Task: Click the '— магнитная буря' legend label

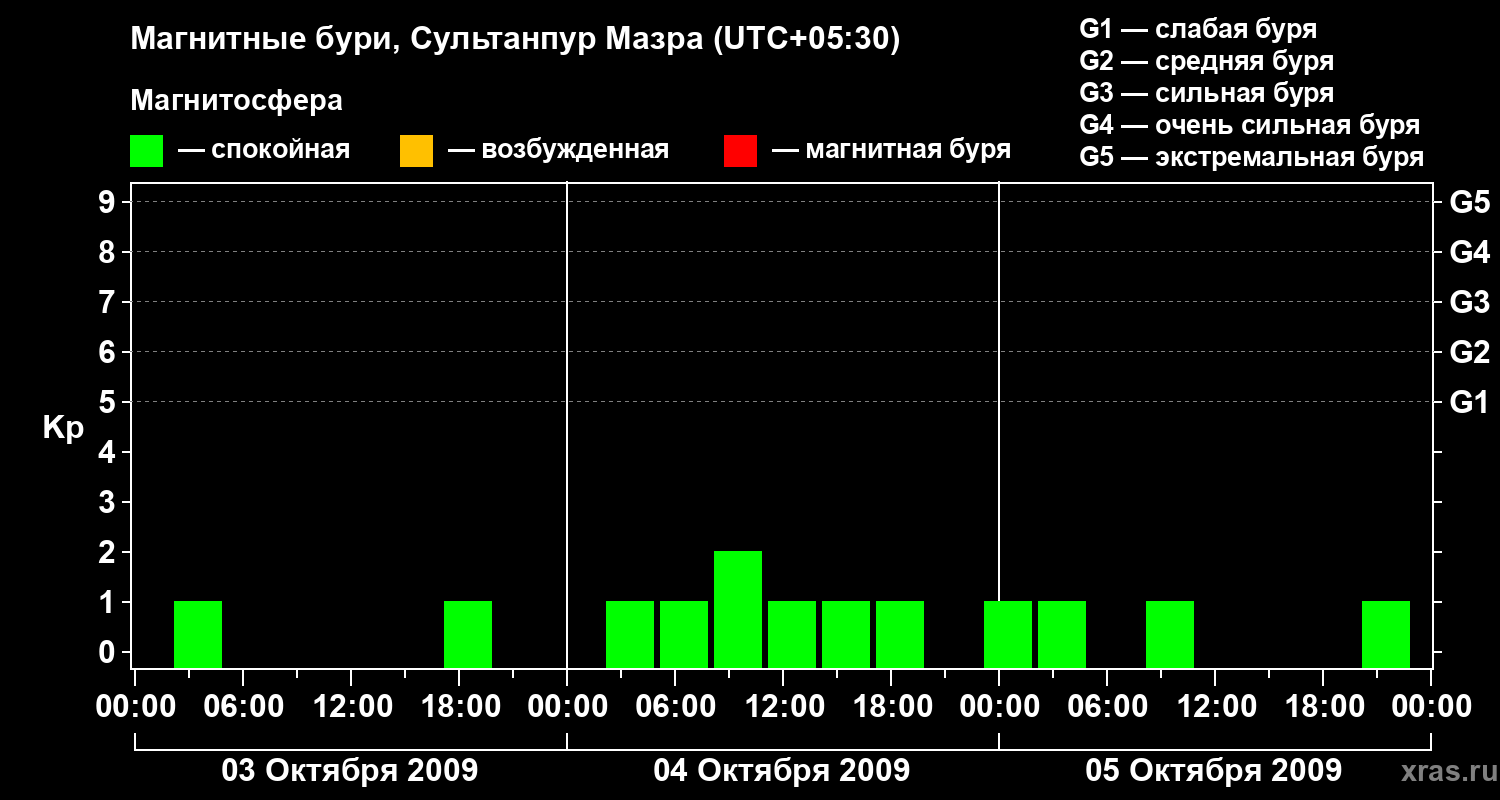Action: pyautogui.click(x=892, y=151)
